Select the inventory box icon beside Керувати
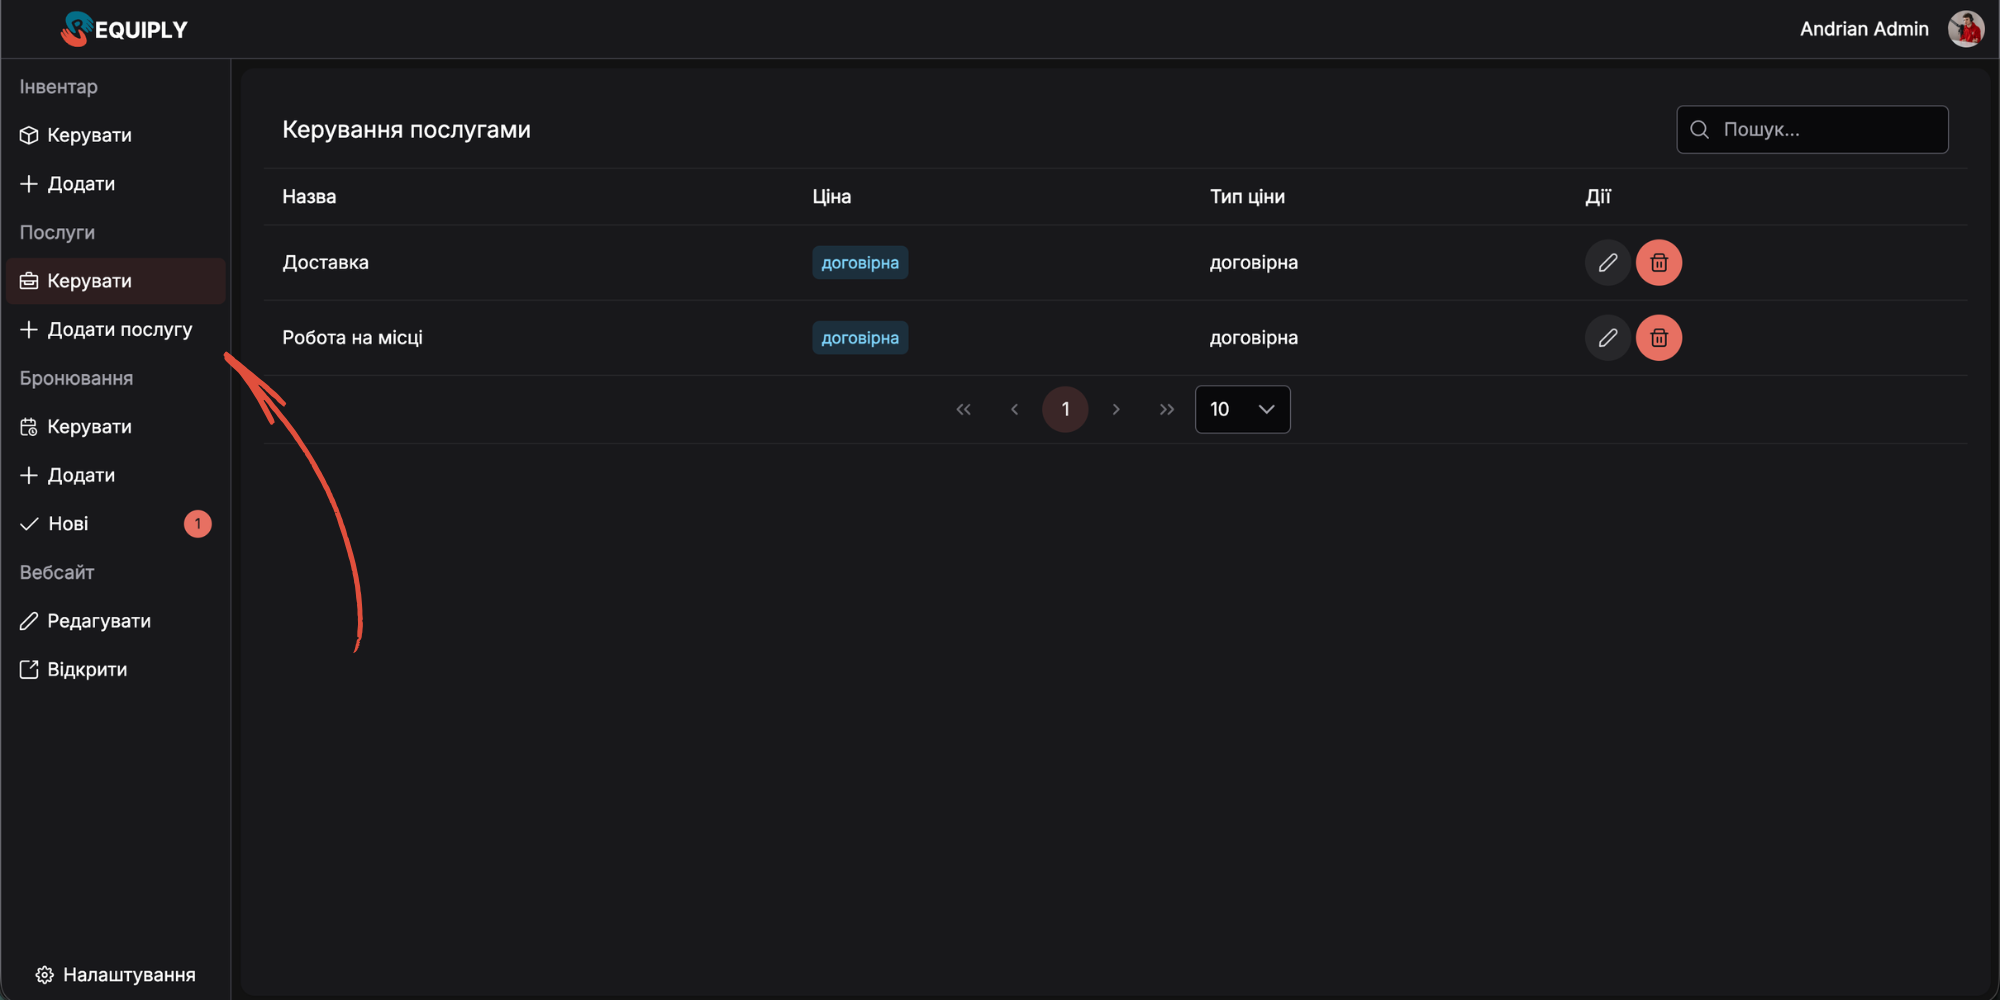The height and width of the screenshot is (1000, 2000). [x=28, y=135]
